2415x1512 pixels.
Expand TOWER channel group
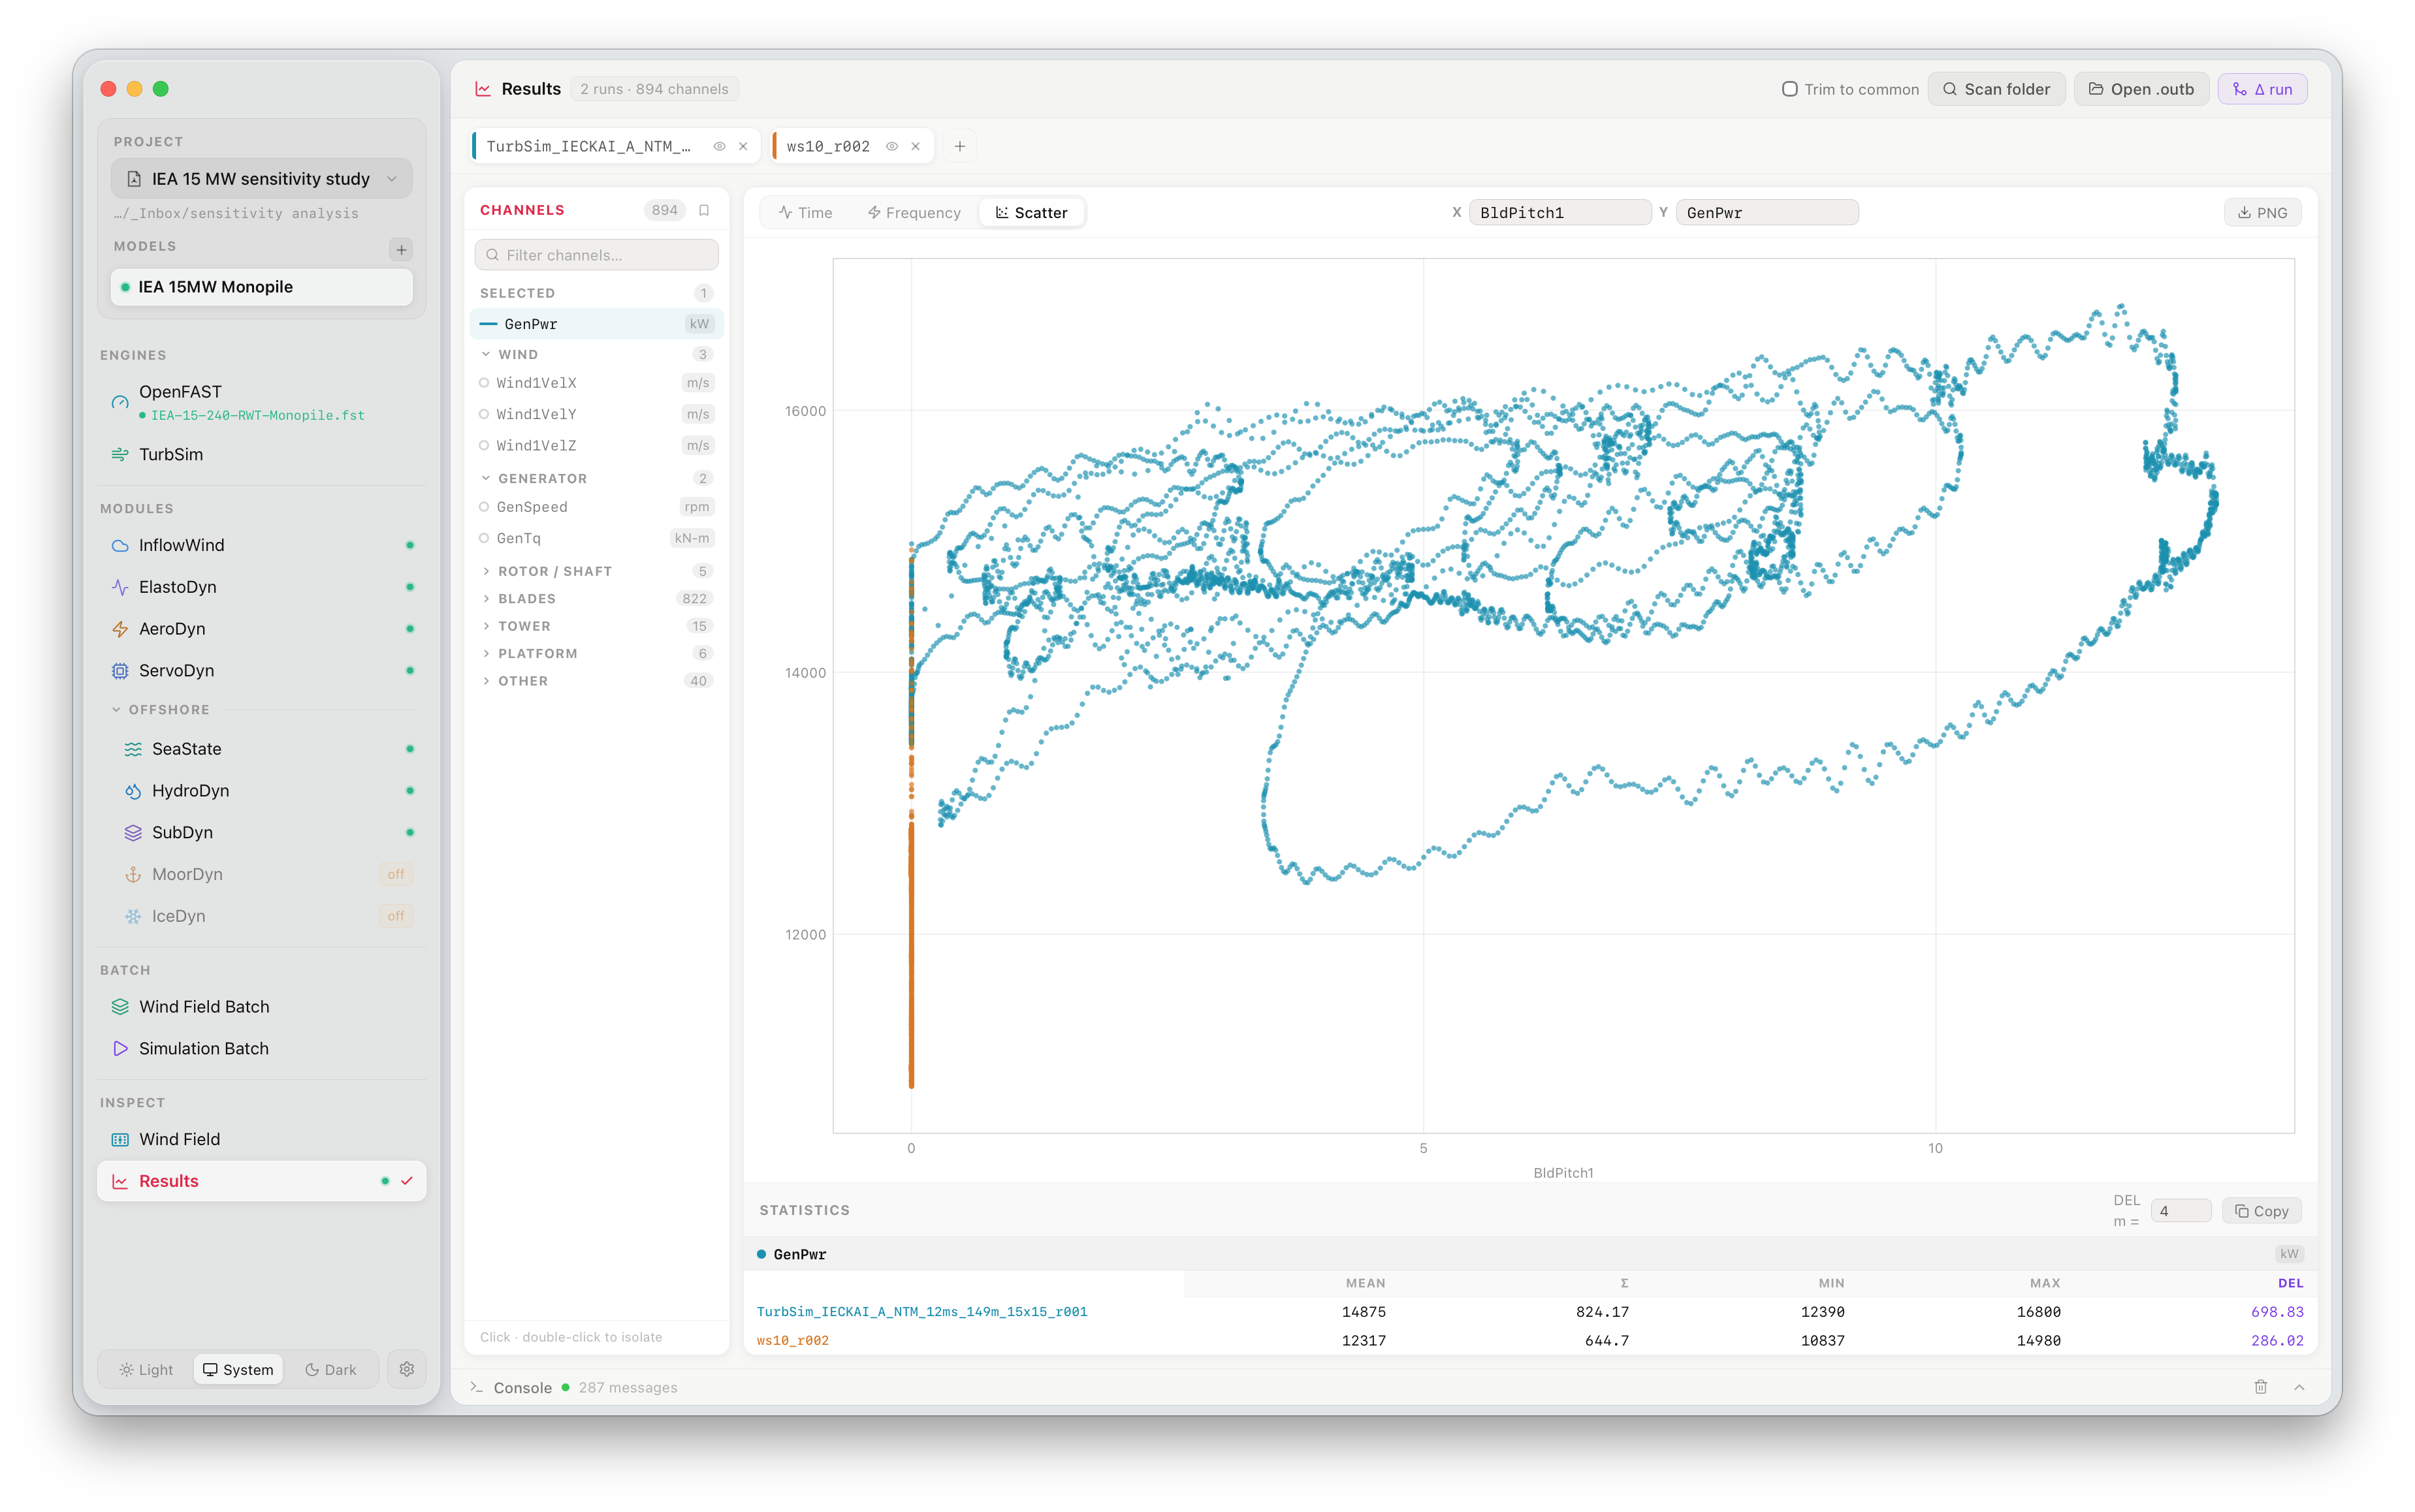tap(596, 626)
